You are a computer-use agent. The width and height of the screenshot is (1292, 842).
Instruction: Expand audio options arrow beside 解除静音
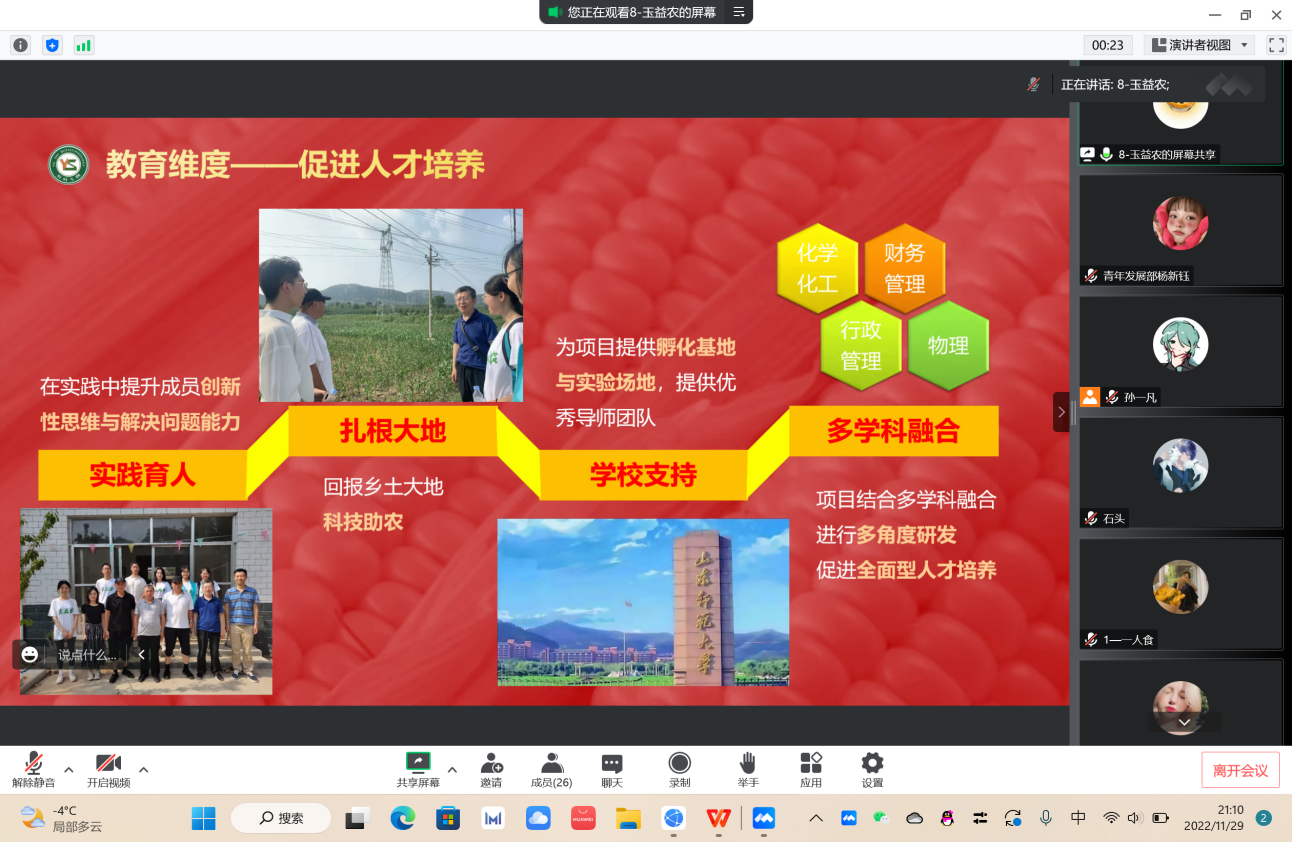(x=69, y=769)
